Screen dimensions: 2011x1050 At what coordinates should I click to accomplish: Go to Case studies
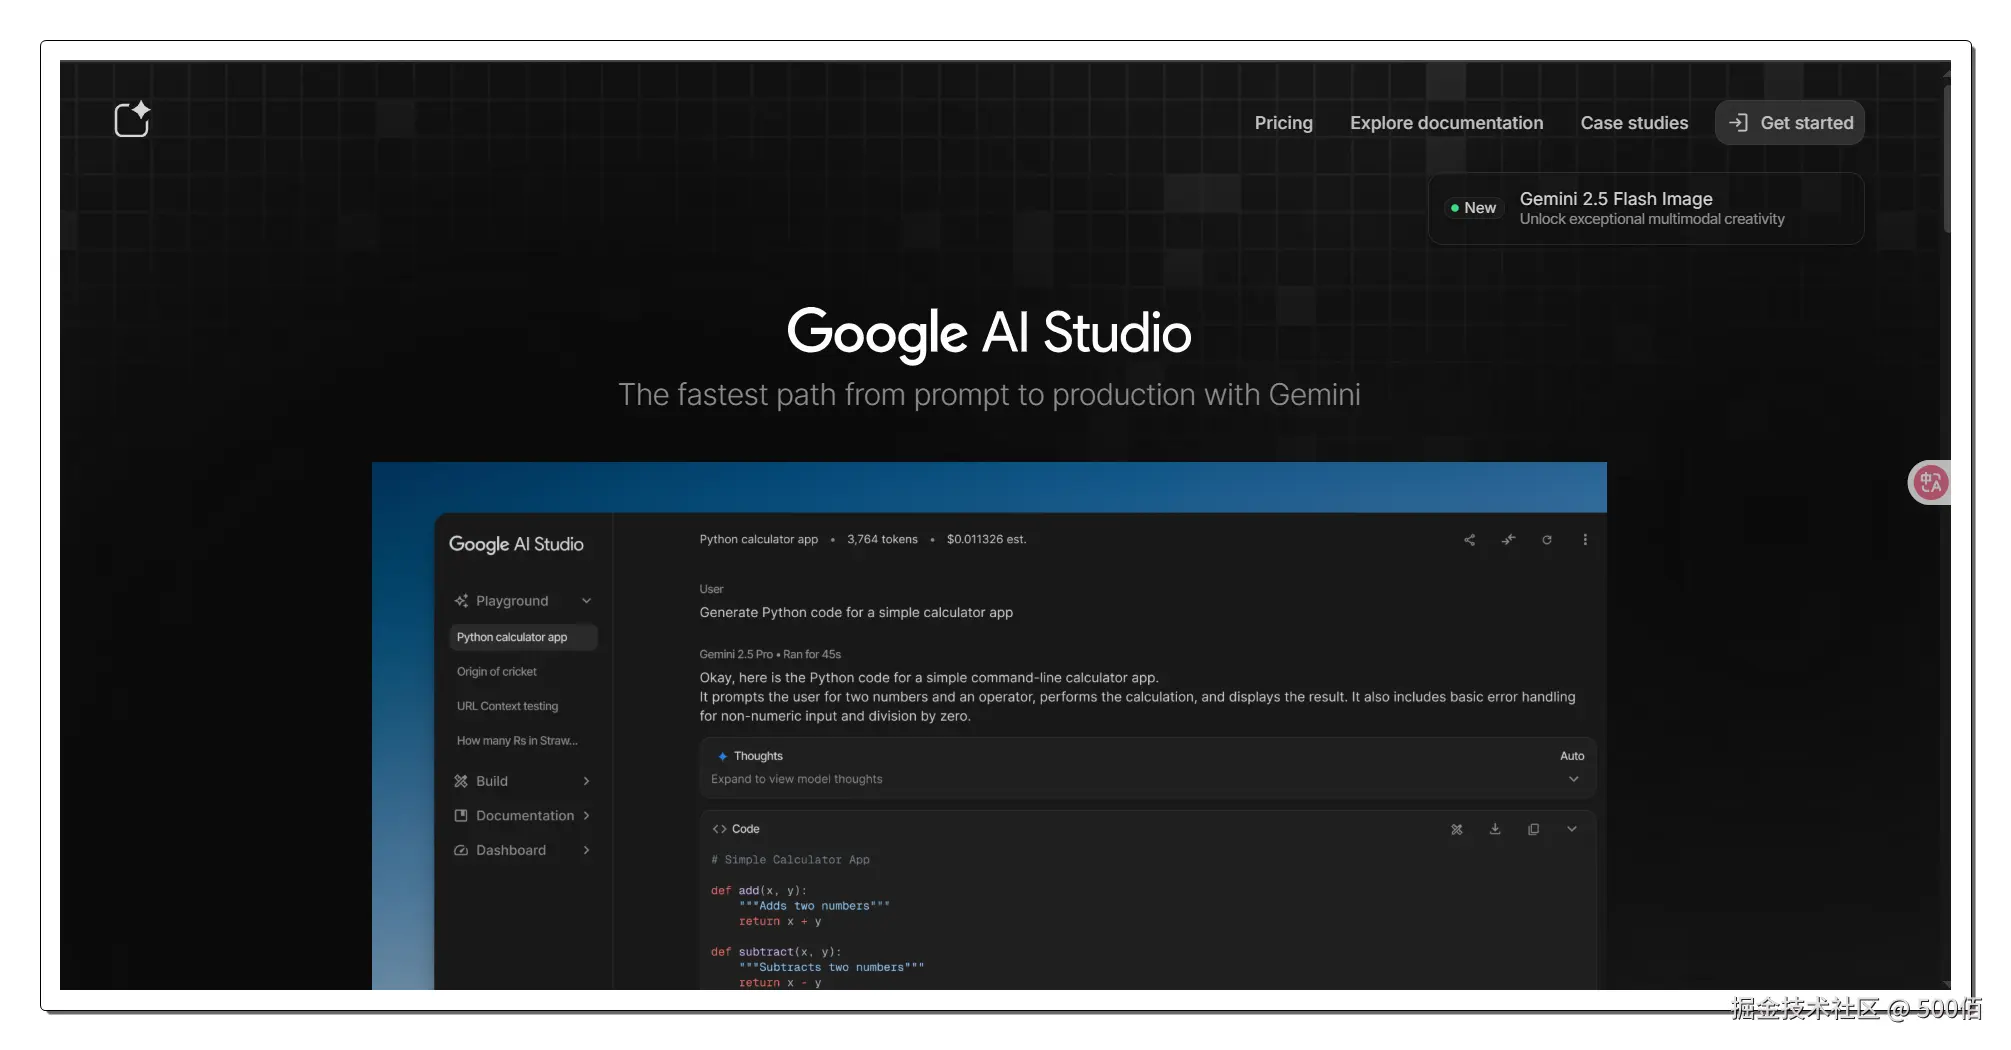(1634, 123)
